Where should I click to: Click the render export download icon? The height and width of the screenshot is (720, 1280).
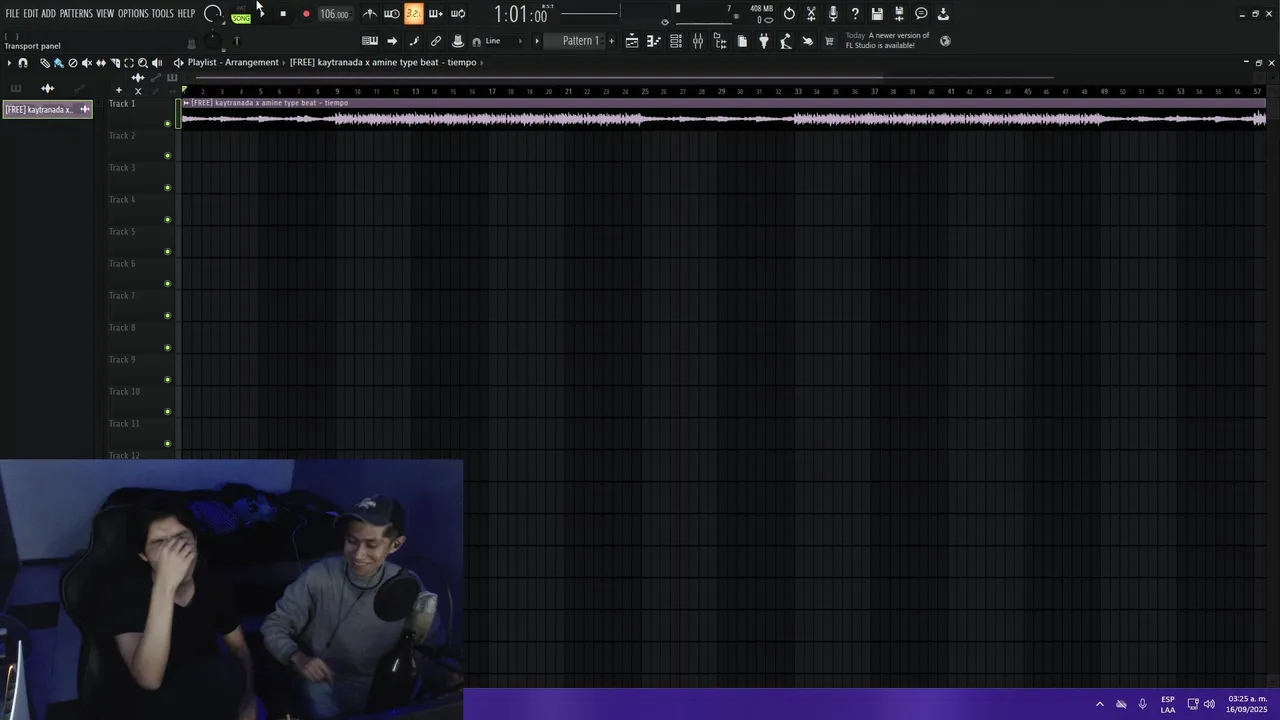943,14
